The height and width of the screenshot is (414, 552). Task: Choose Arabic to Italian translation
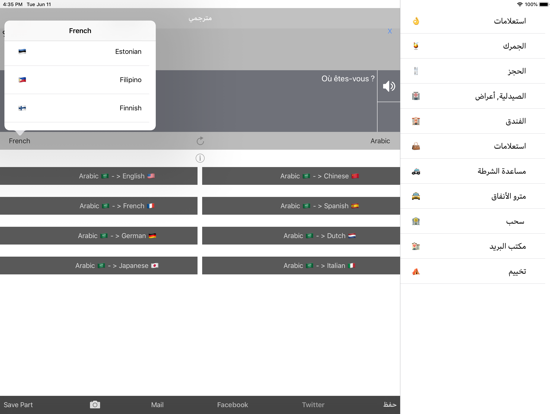301,266
